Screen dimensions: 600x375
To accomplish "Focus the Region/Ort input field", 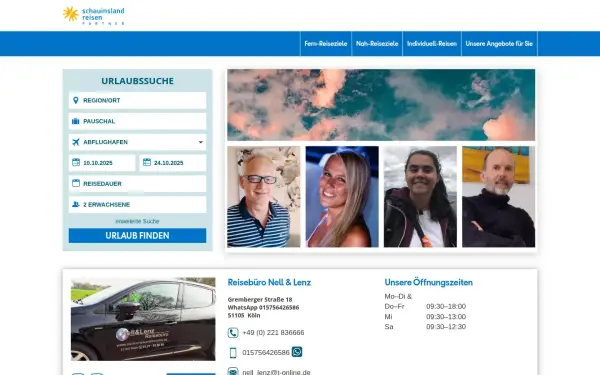I will click(137, 100).
